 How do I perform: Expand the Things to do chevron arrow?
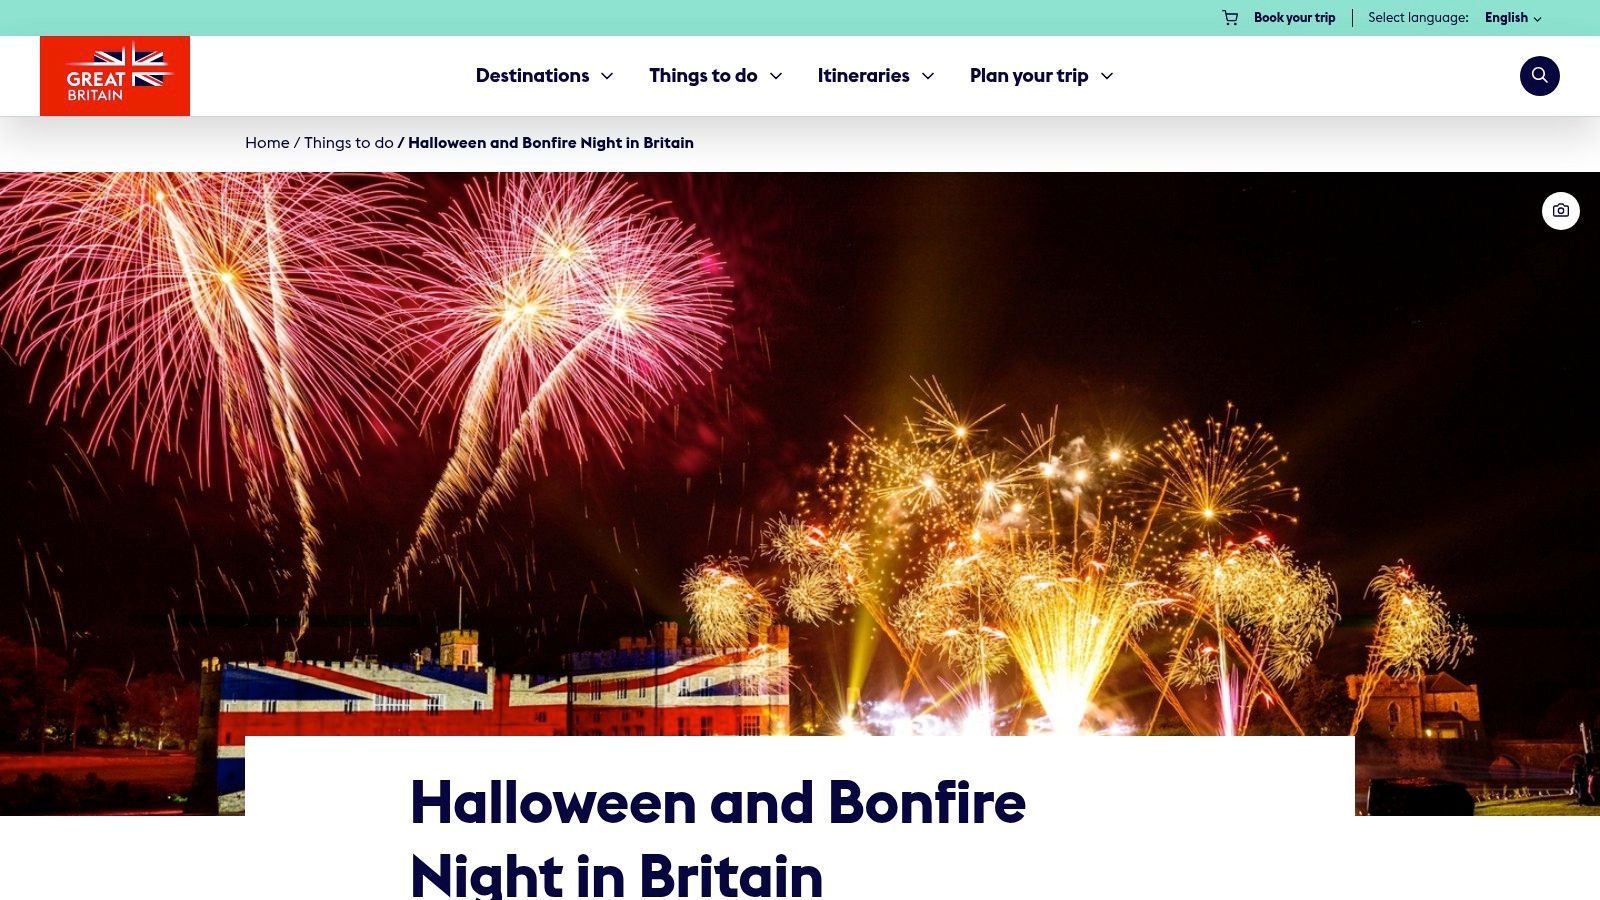tap(776, 76)
